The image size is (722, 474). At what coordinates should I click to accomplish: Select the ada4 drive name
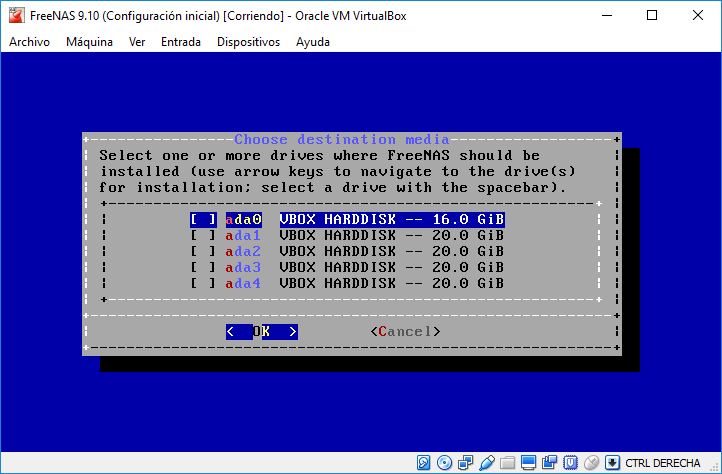(x=244, y=283)
